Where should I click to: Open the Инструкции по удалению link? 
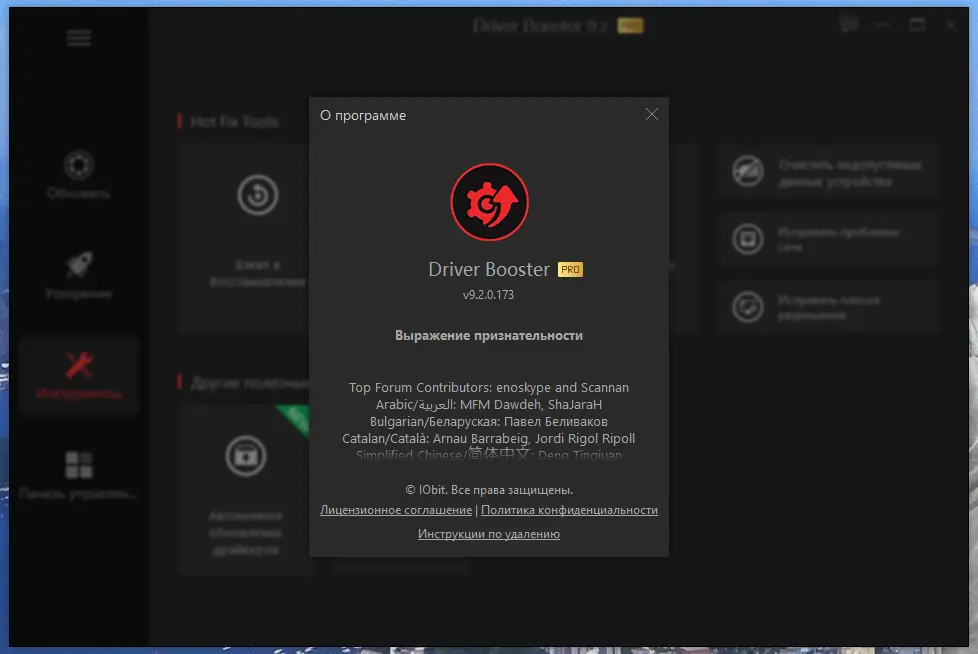click(489, 534)
